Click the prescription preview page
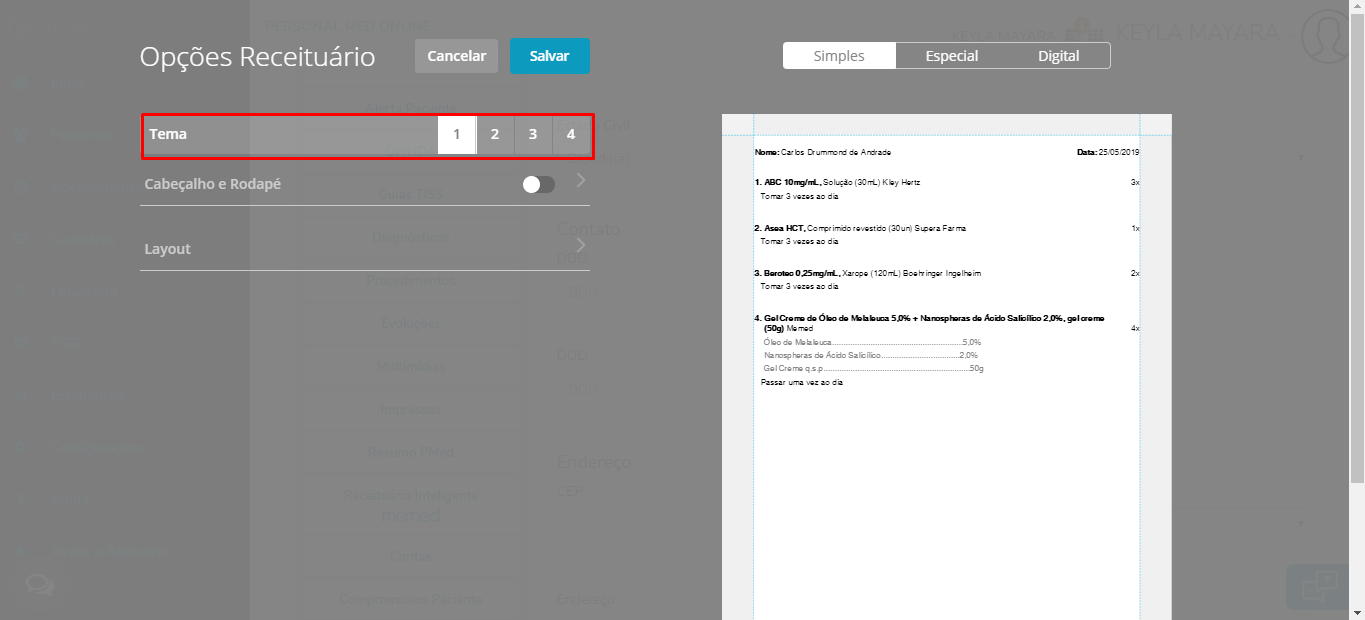1365x620 pixels. (x=946, y=367)
